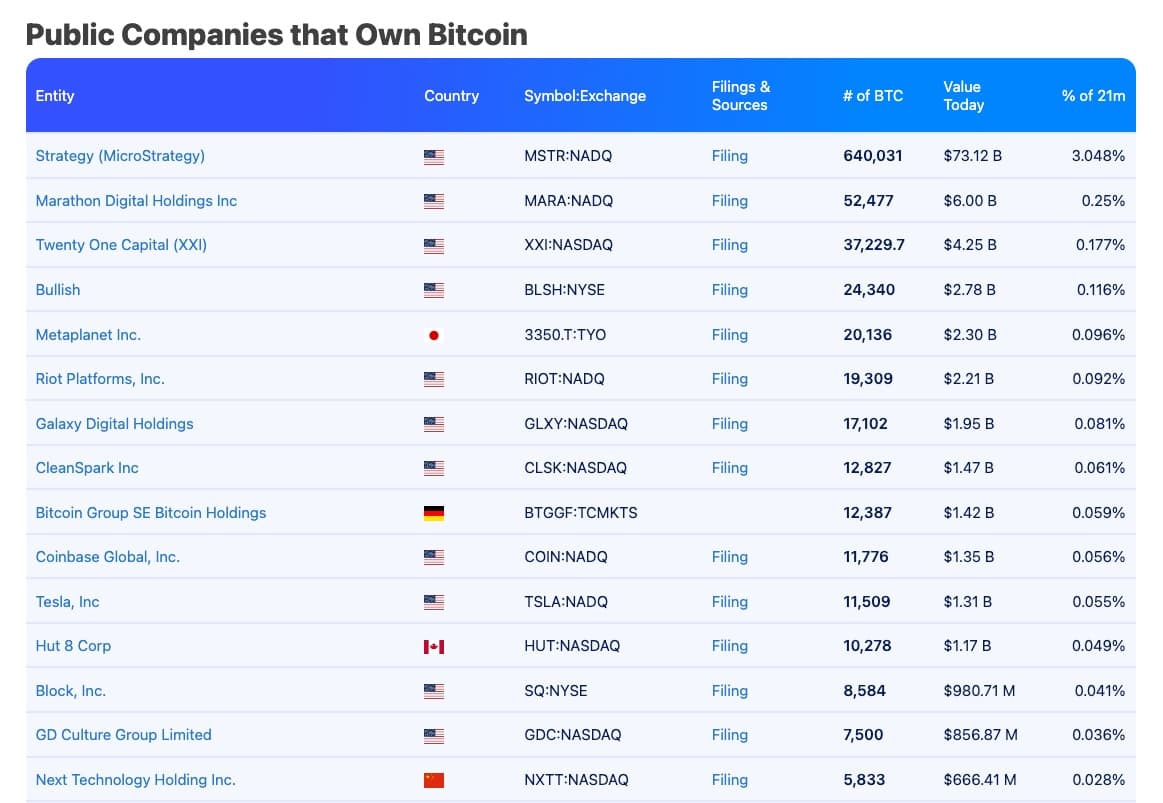Sort table by # of BTC column
This screenshot has width=1163, height=803.
(x=872, y=96)
